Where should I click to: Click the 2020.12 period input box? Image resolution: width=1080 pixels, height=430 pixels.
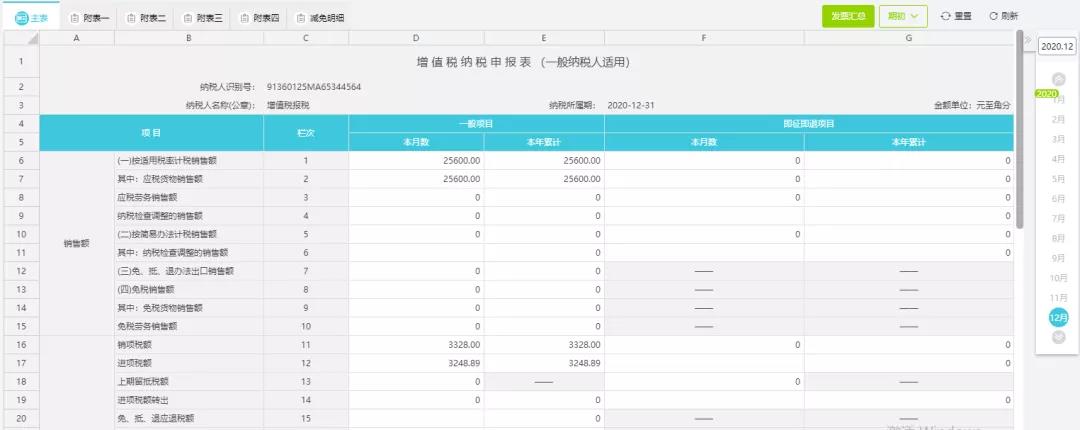pos(1056,46)
